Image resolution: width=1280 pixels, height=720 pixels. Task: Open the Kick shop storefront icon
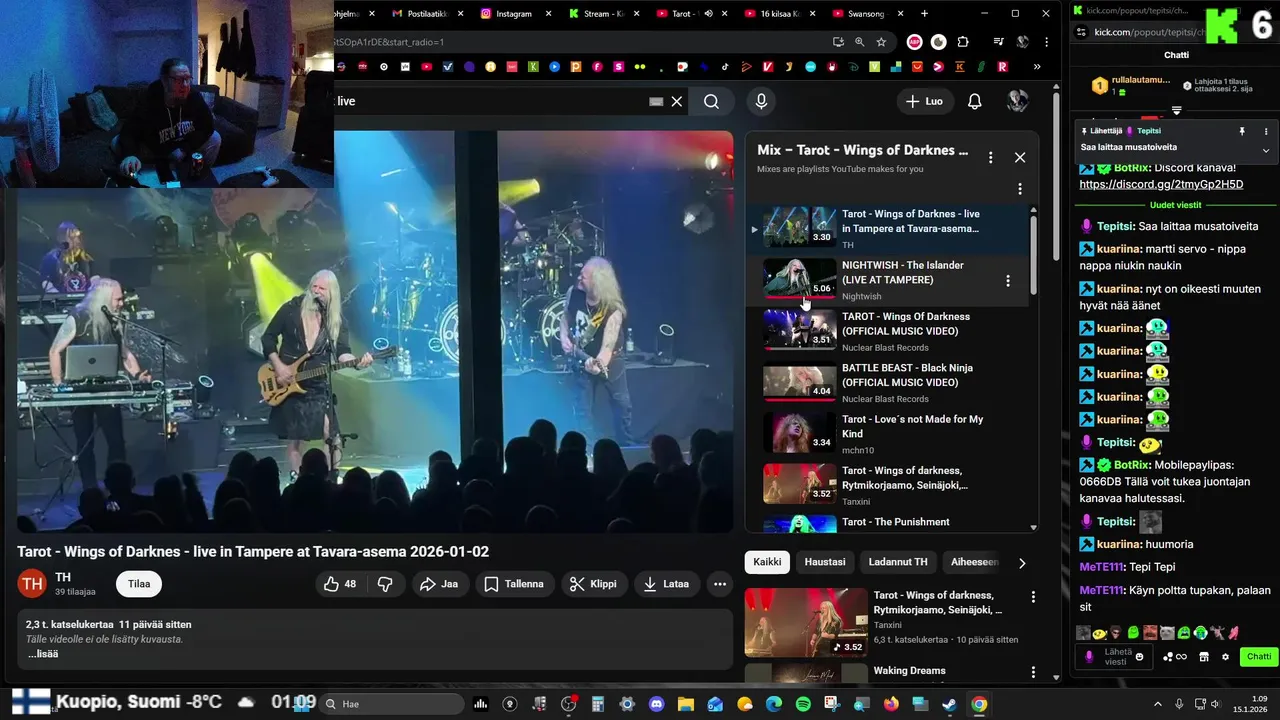click(x=1203, y=657)
